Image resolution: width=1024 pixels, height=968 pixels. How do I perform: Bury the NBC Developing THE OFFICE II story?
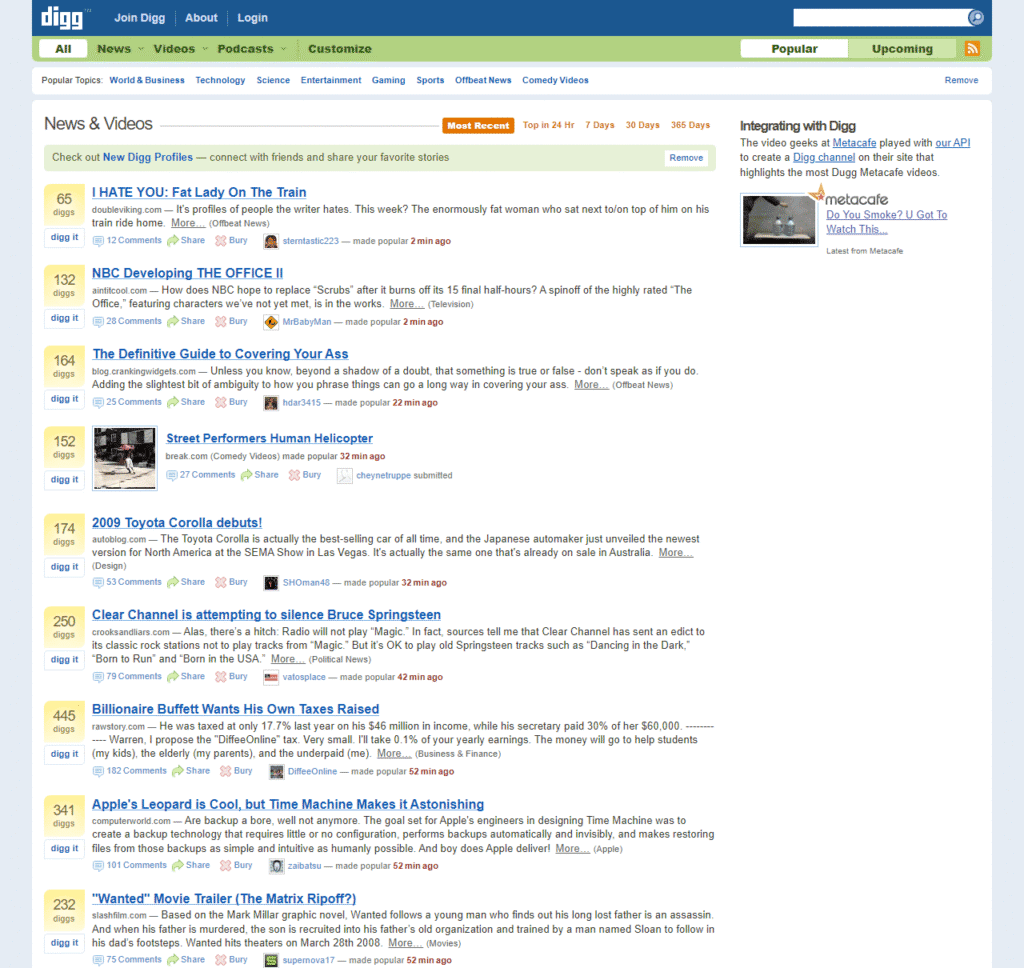(232, 321)
